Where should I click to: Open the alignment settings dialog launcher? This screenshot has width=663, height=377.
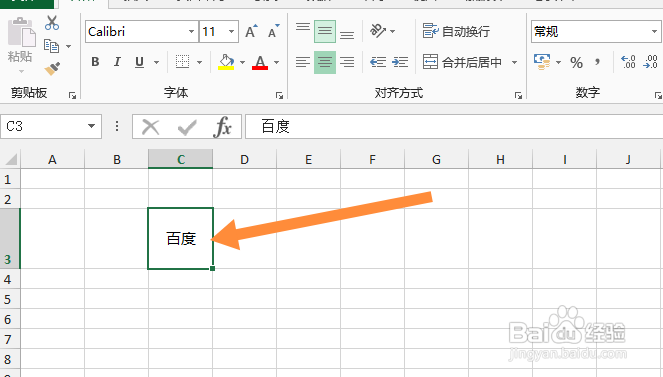point(518,96)
